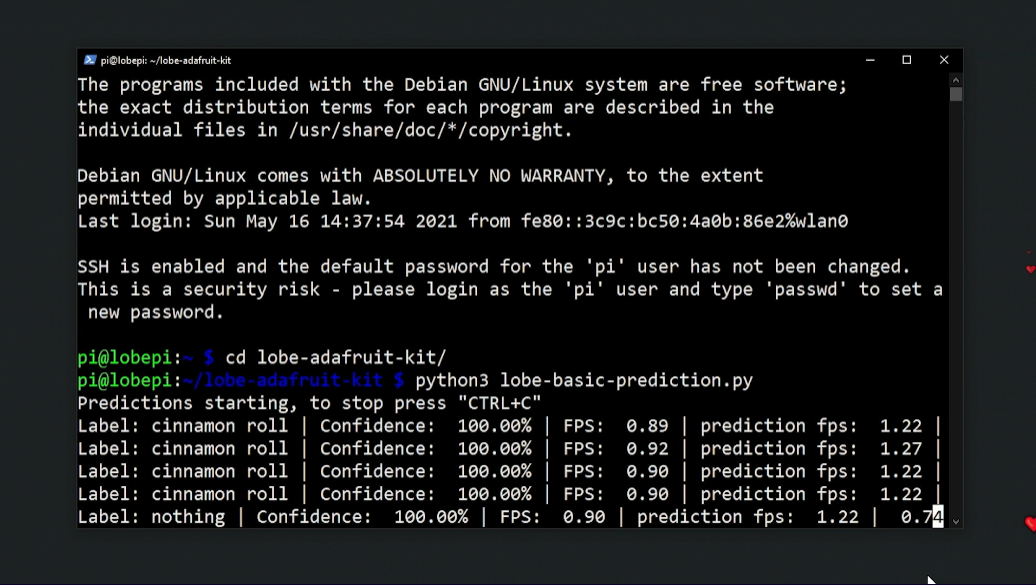Click the small red heart at the right edge
Image resolution: width=1036 pixels, height=585 pixels.
pyautogui.click(x=1030, y=269)
